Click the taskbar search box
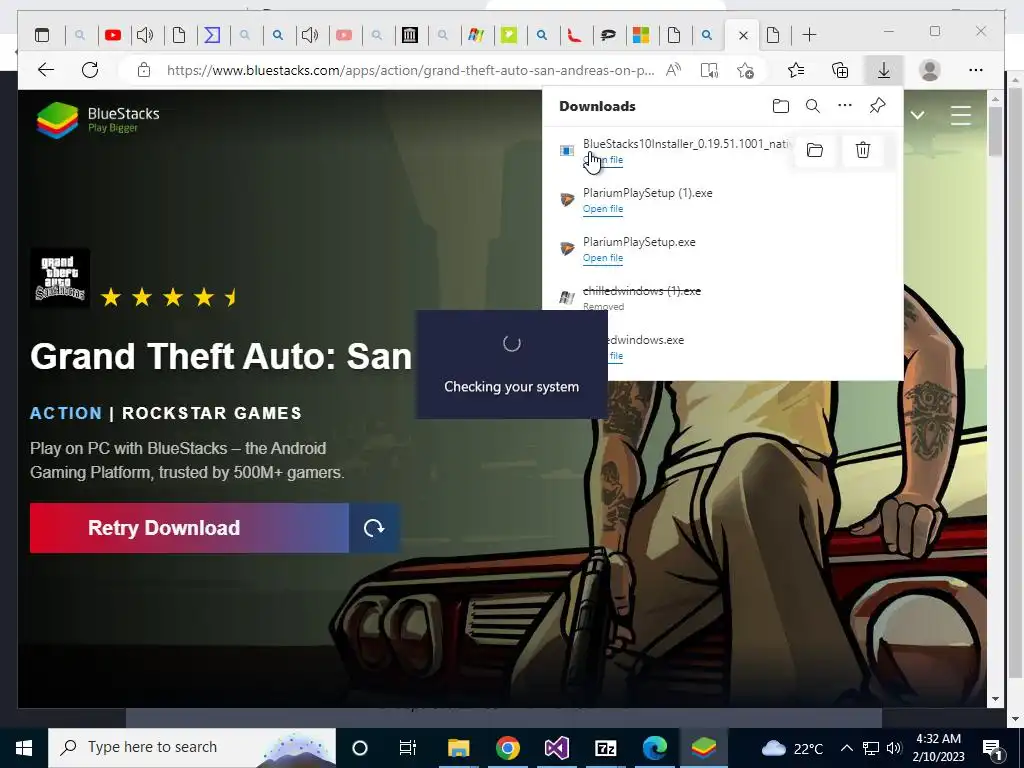This screenshot has height=768, width=1024. (x=192, y=748)
